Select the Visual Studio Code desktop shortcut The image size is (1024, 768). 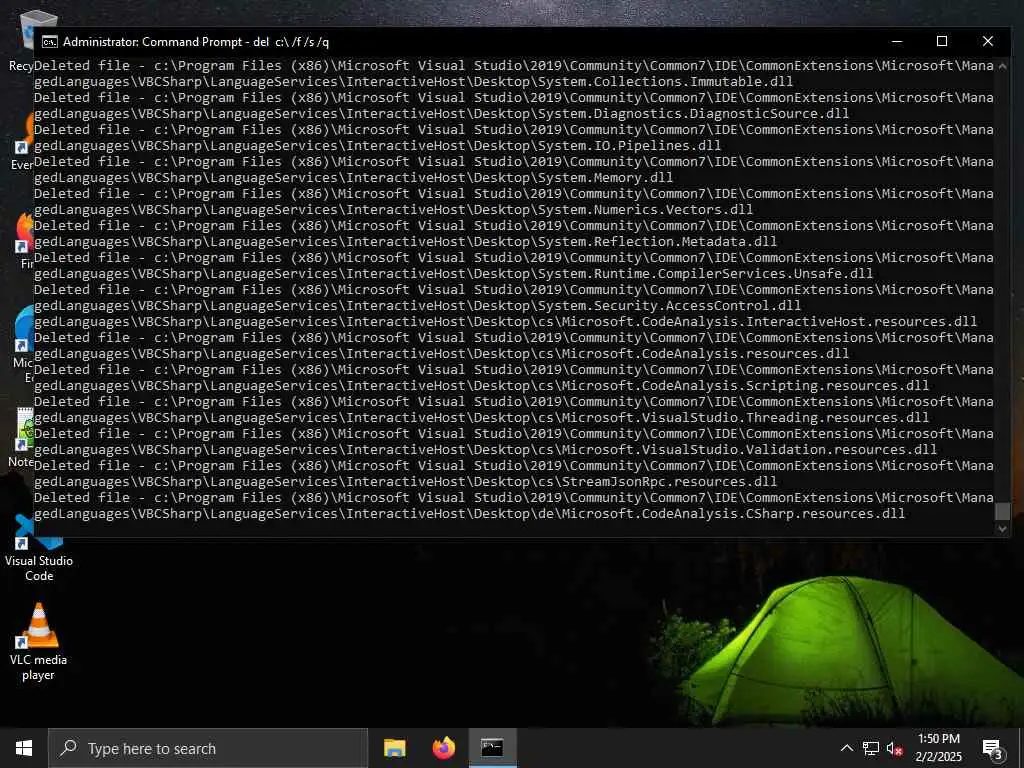click(x=39, y=549)
